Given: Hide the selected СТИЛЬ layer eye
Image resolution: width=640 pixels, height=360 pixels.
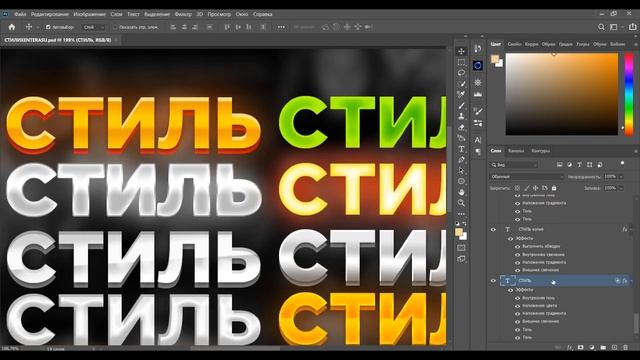Looking at the screenshot, I should click(x=493, y=281).
